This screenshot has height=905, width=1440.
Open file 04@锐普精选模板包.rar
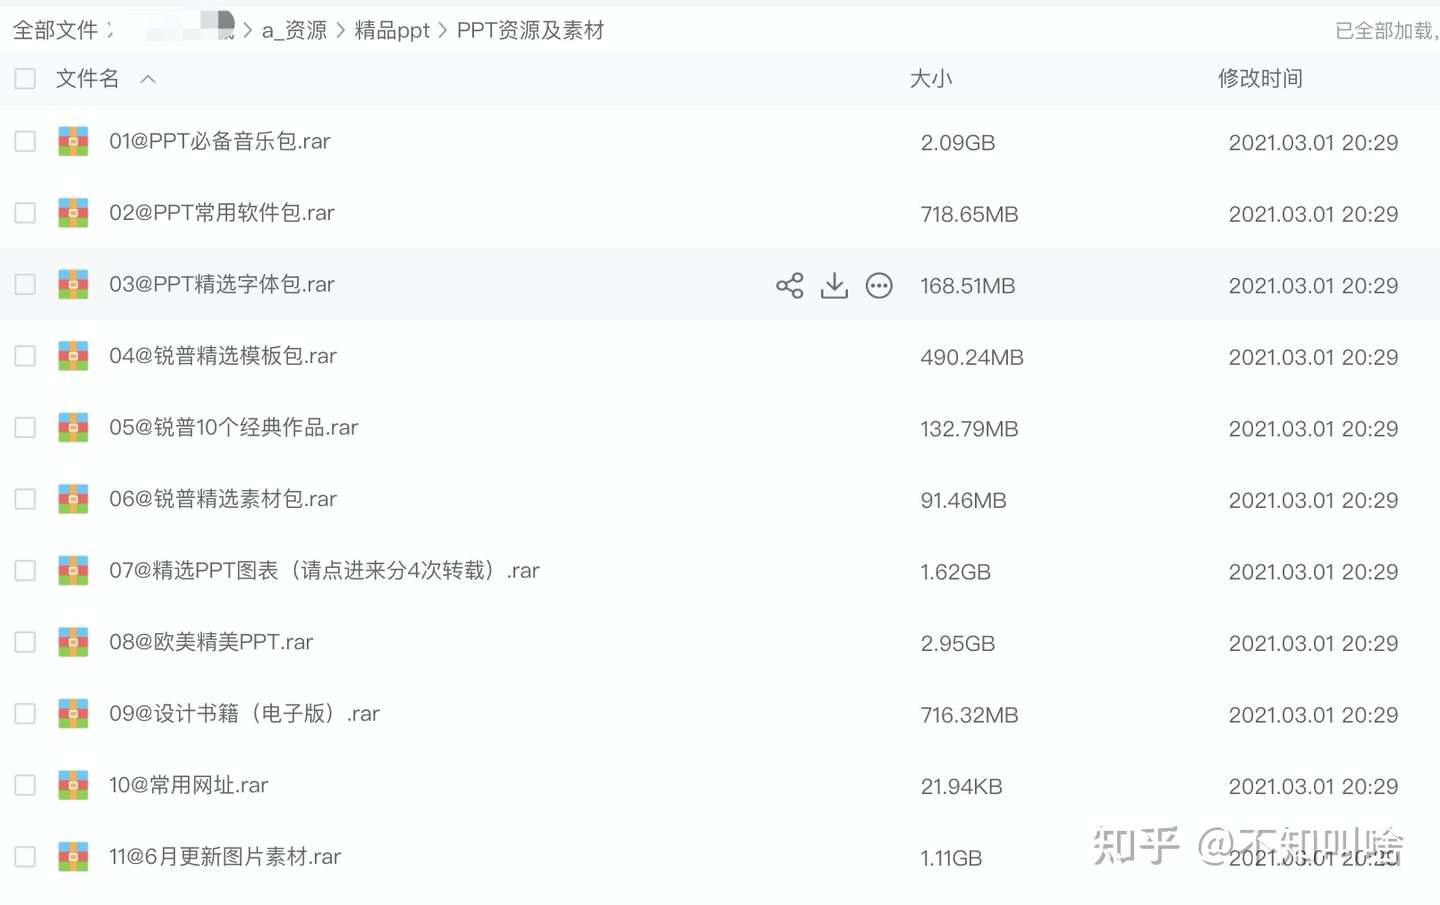[x=223, y=356]
